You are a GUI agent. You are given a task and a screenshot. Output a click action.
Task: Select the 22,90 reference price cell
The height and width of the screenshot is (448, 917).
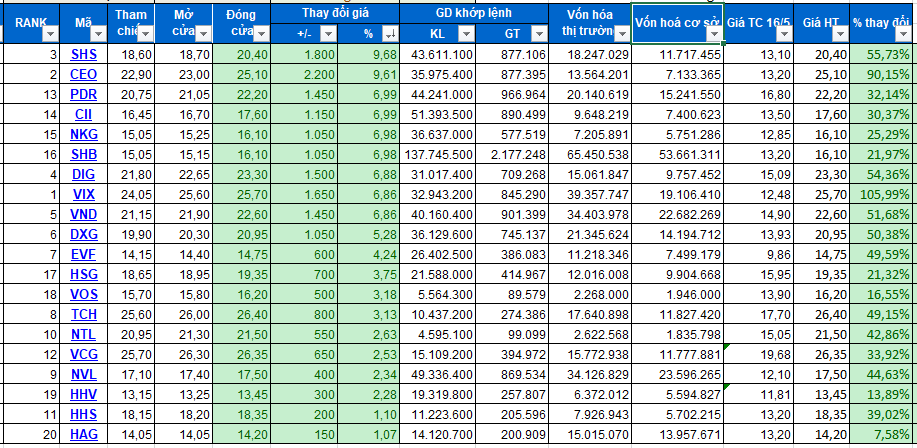[x=131, y=74]
